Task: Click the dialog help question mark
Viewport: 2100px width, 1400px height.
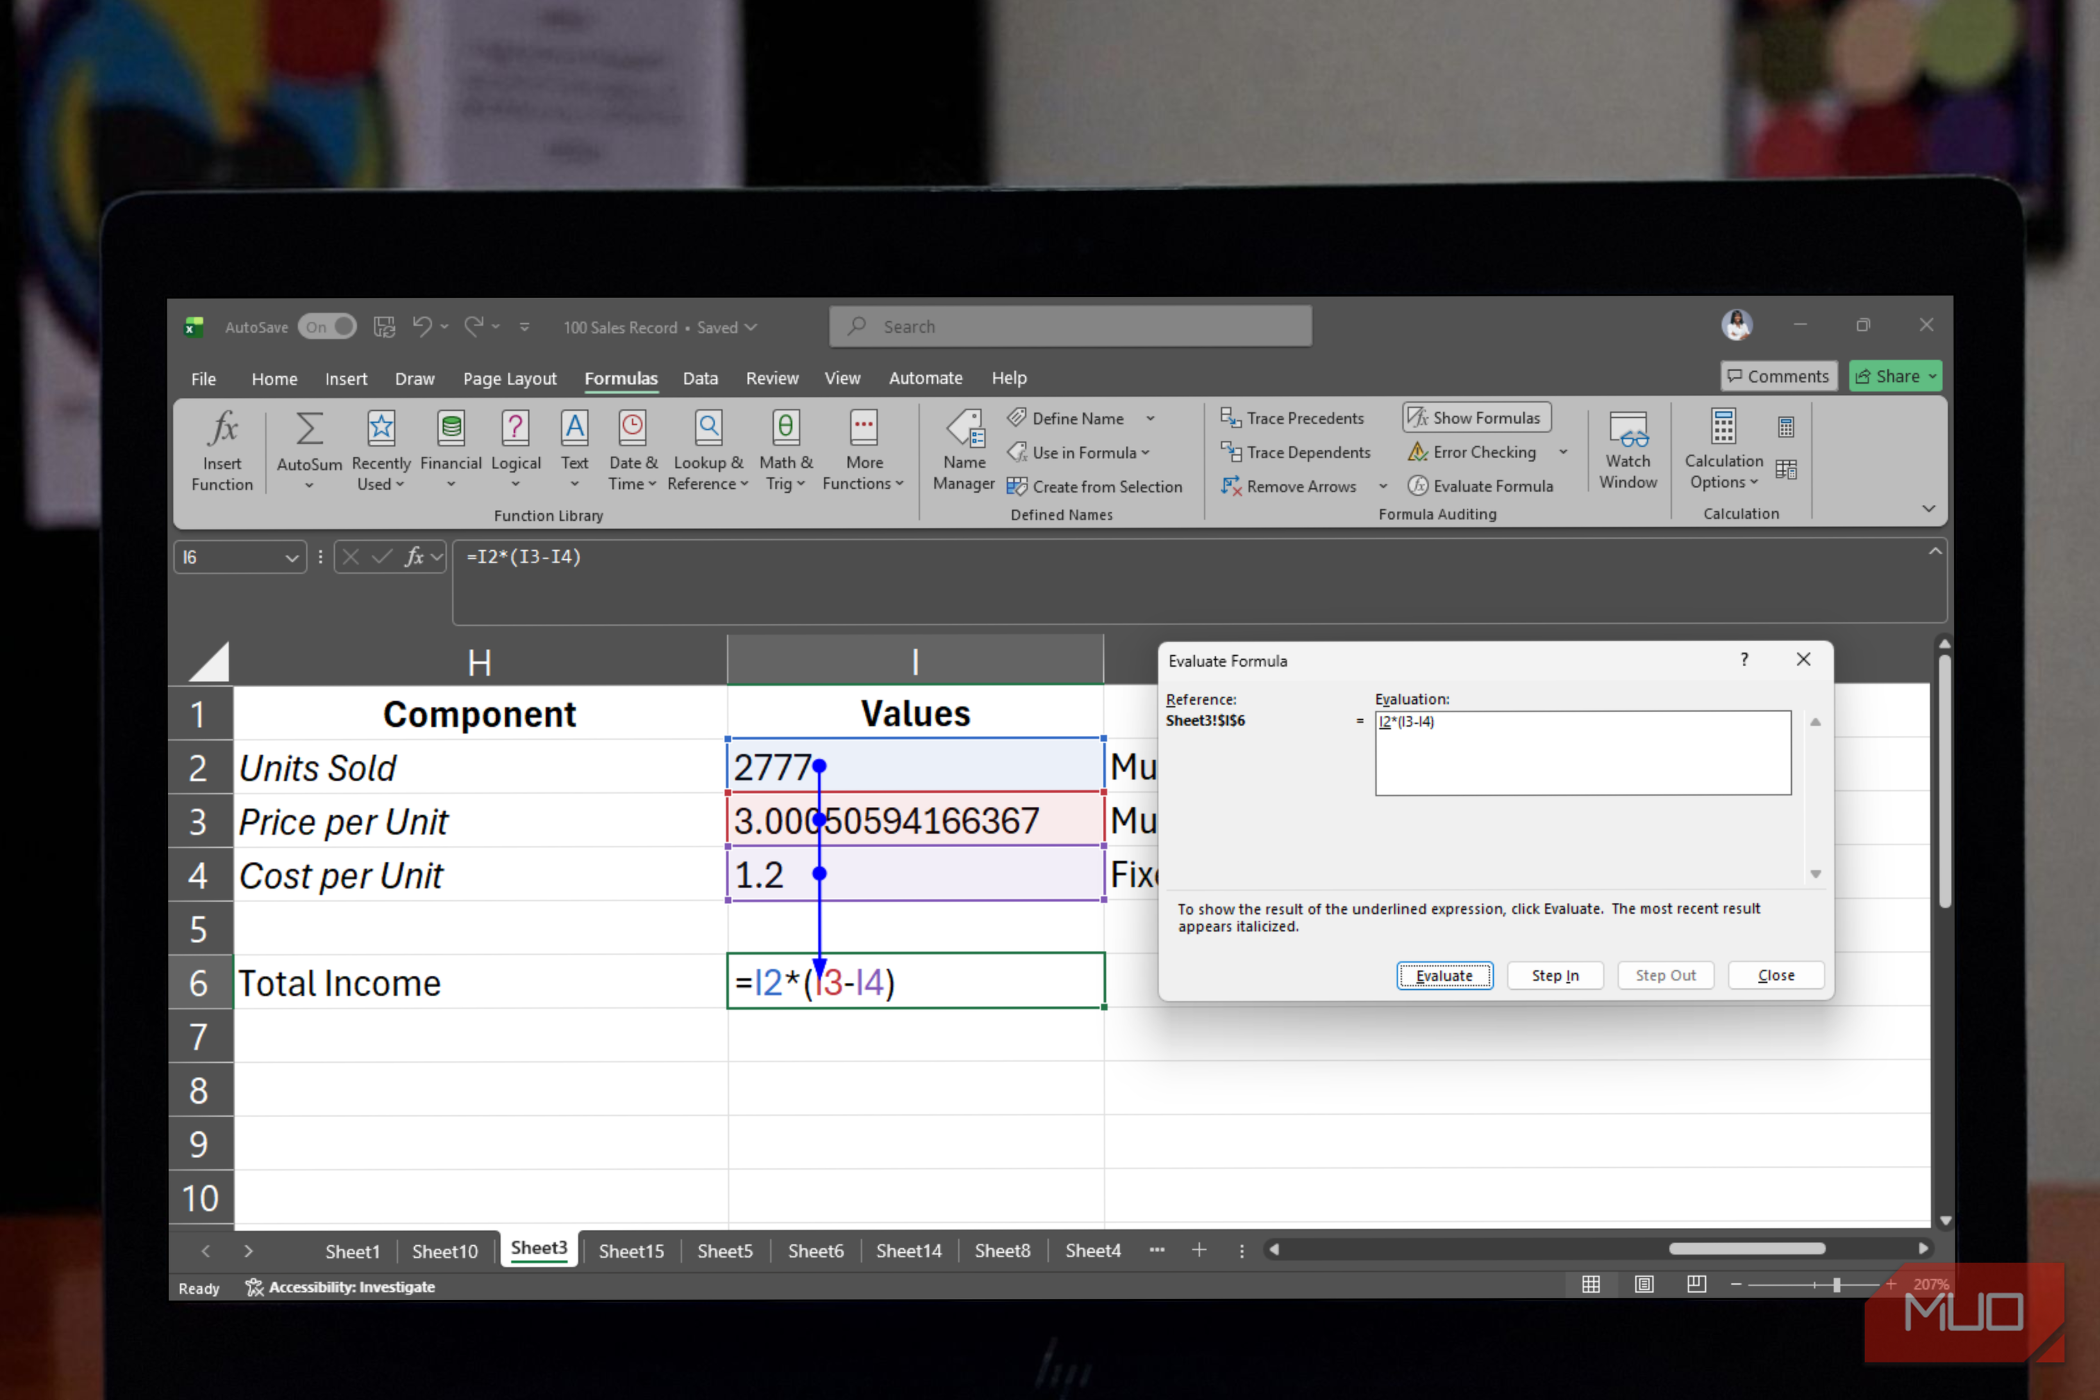Action: (1744, 659)
